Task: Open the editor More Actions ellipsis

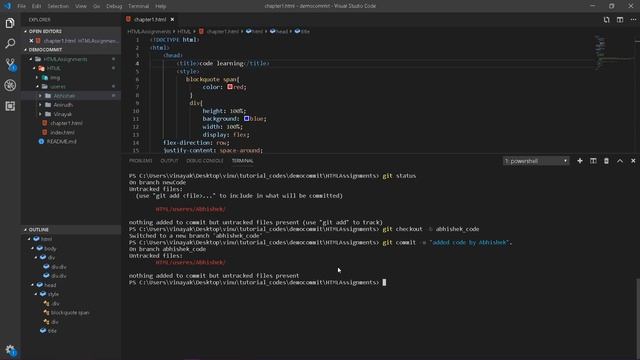Action: (x=633, y=19)
